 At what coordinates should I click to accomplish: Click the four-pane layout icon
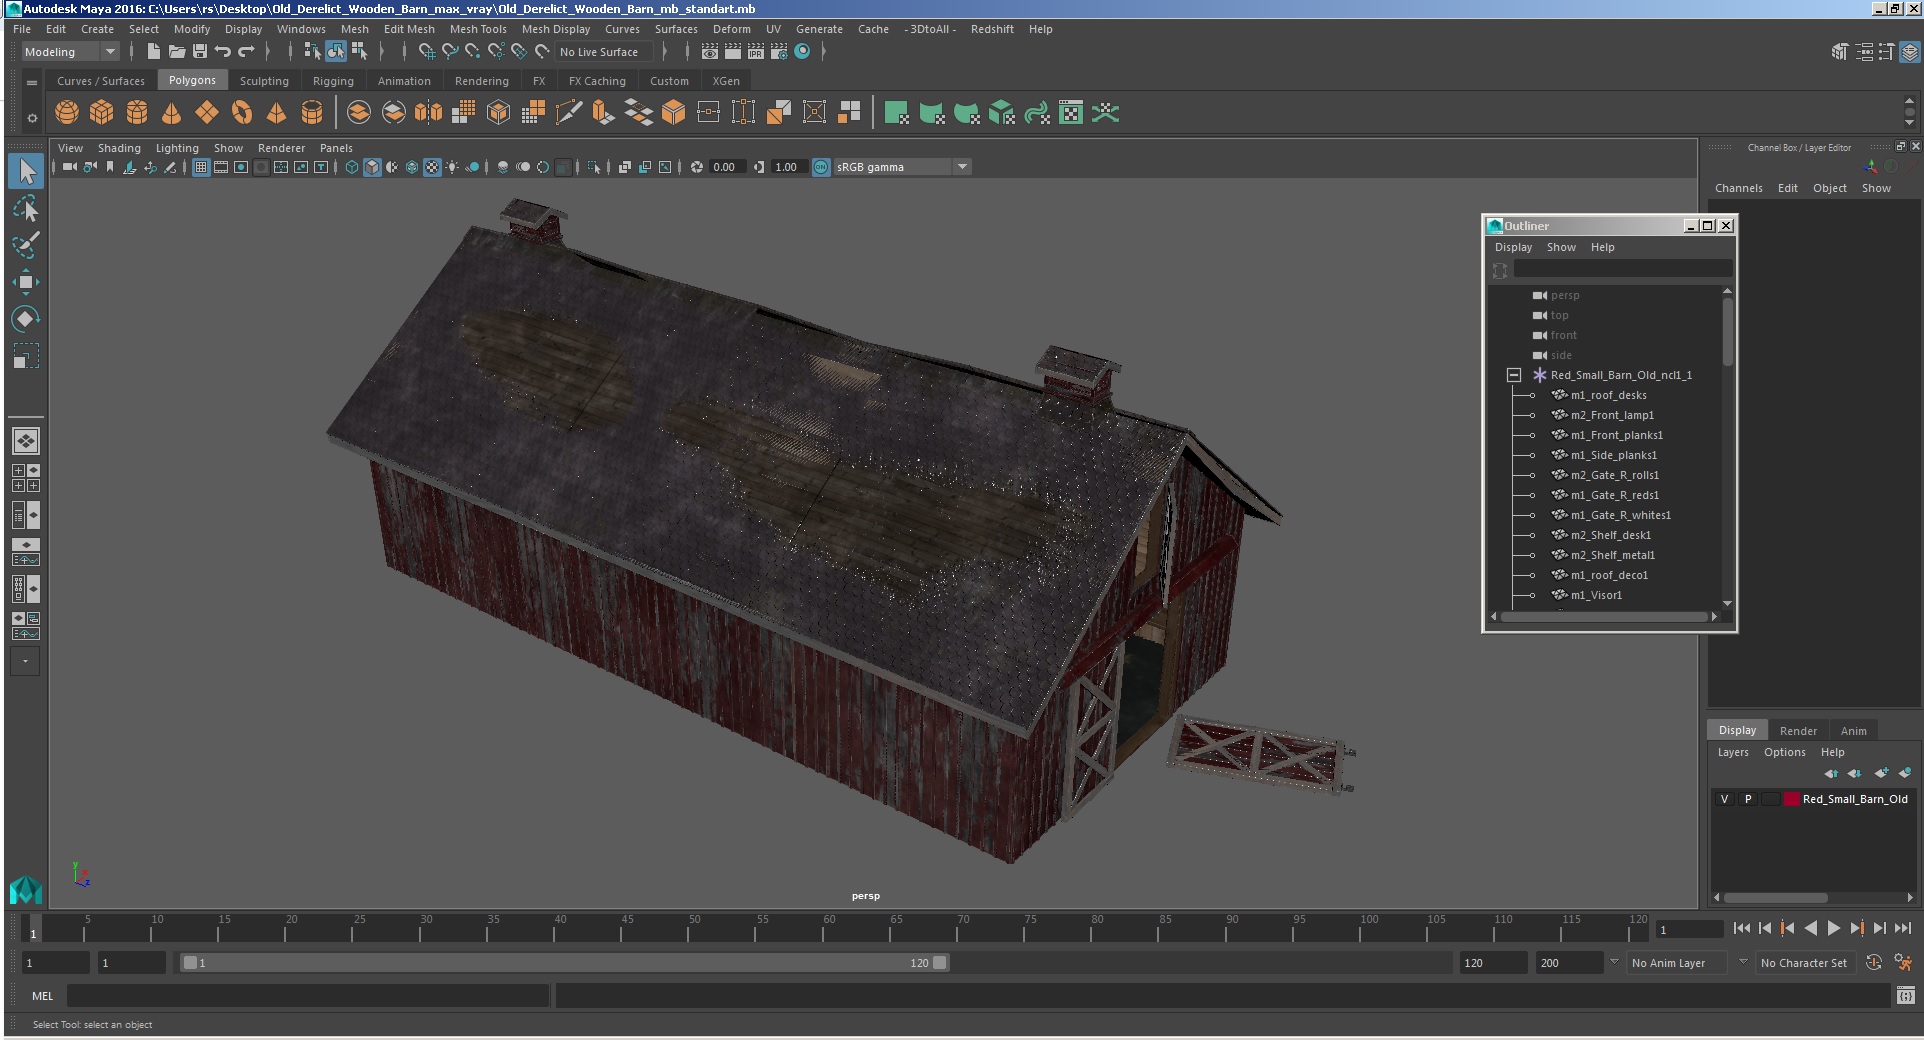point(25,478)
